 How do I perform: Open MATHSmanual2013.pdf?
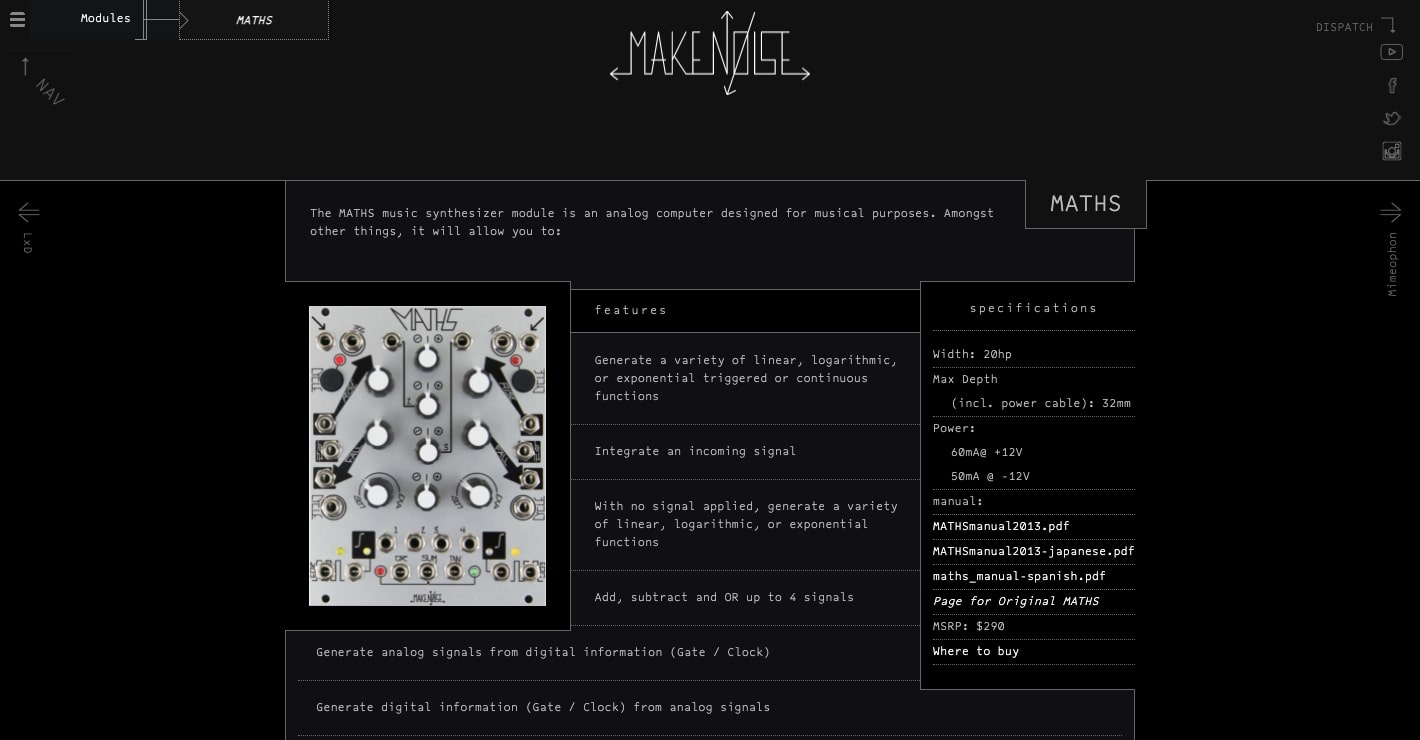[x=1001, y=526]
